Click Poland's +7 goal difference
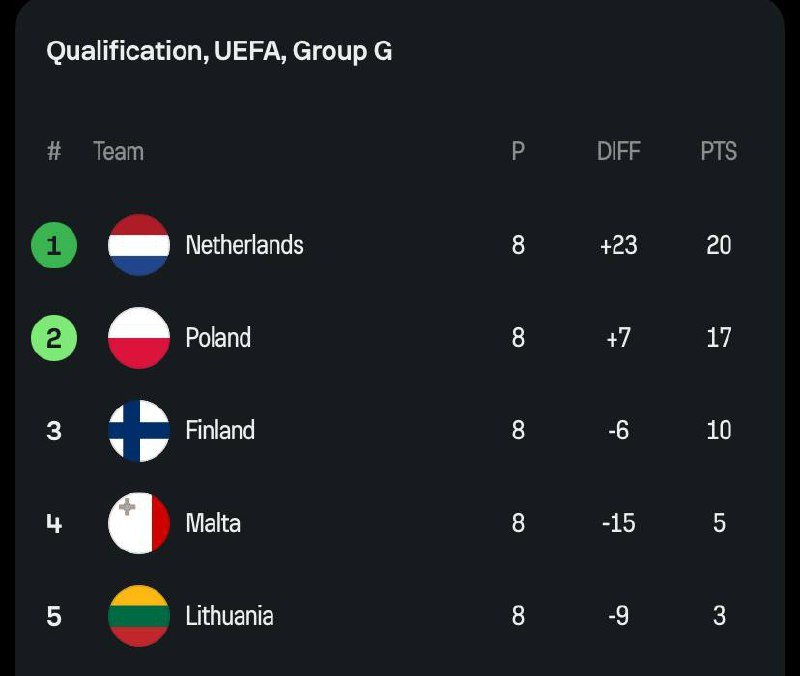Viewport: 800px width, 676px height. click(x=618, y=338)
